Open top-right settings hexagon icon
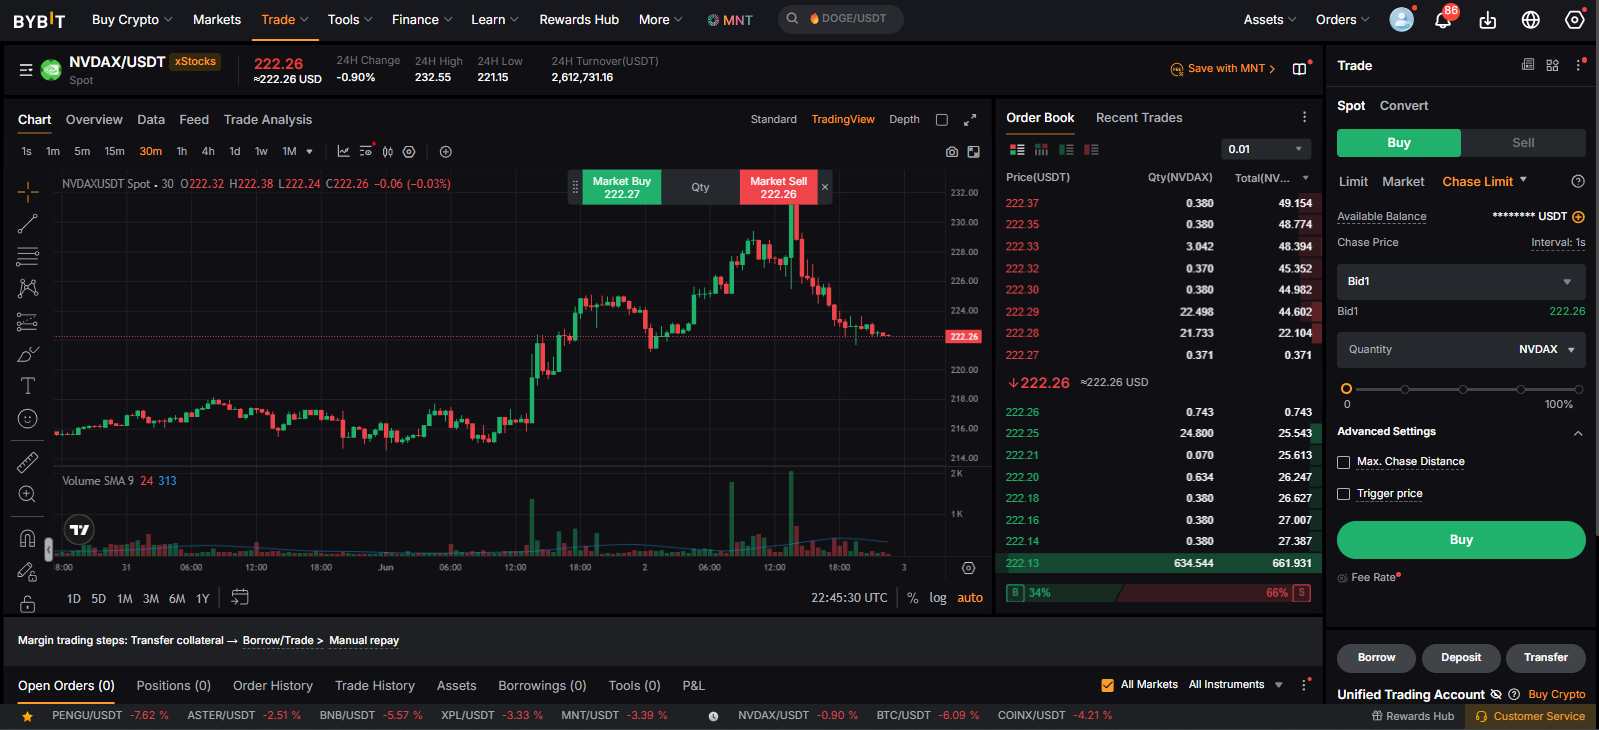Screen dimensions: 1599x730 [x=1575, y=20]
